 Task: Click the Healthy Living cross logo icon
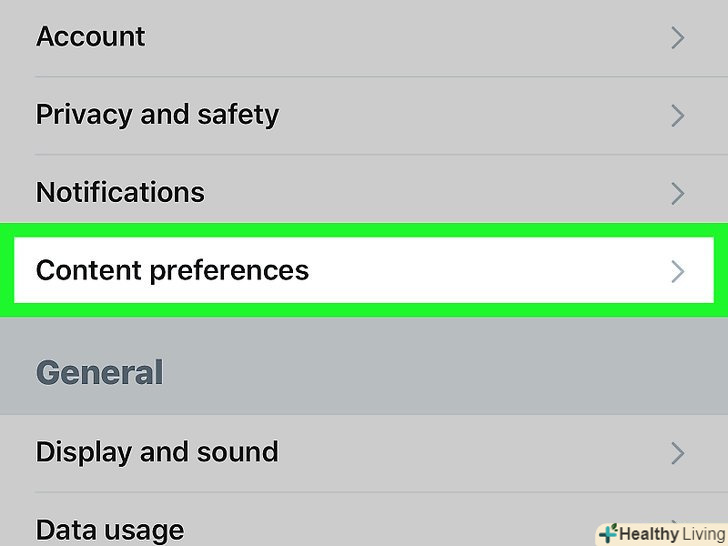pyautogui.click(x=607, y=534)
